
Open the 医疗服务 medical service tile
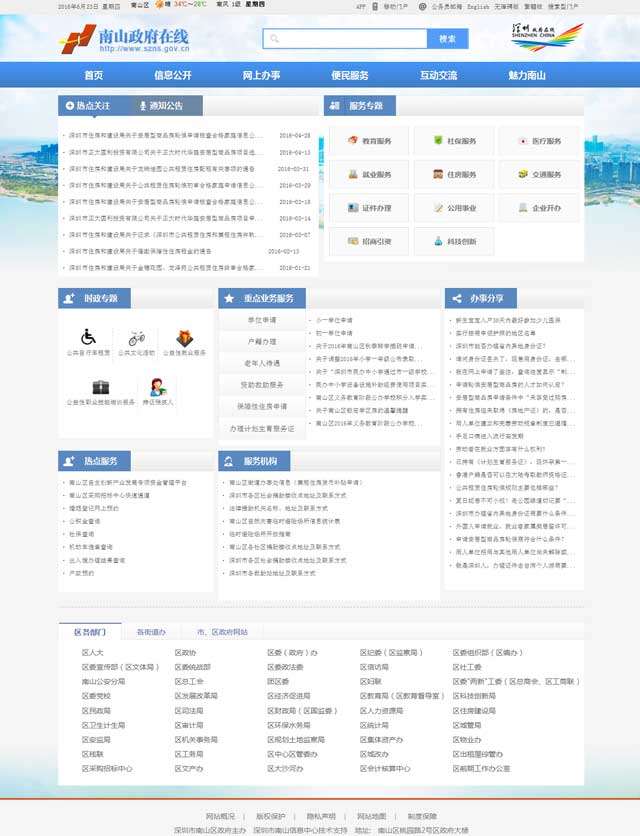pyautogui.click(x=539, y=141)
